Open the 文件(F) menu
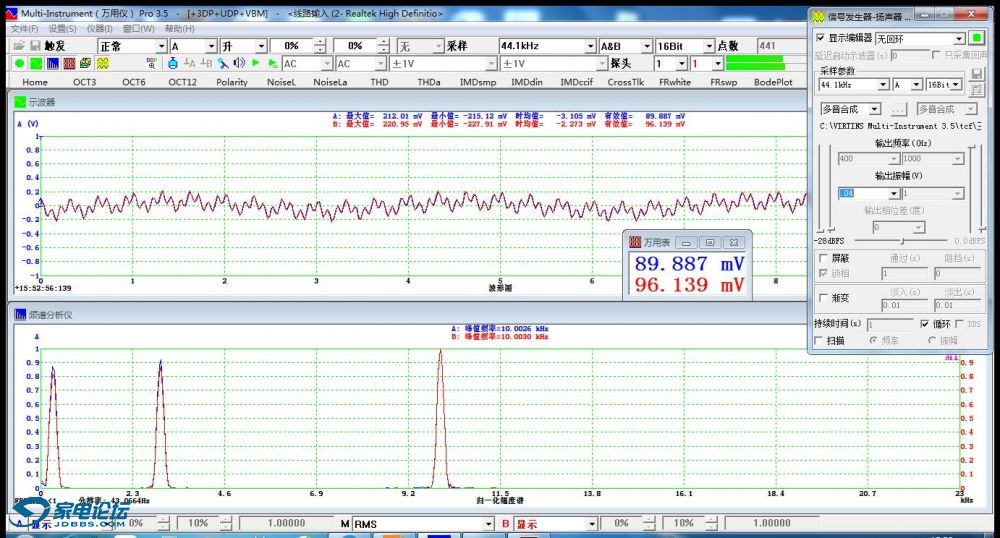The height and width of the screenshot is (538, 1000). pos(24,29)
